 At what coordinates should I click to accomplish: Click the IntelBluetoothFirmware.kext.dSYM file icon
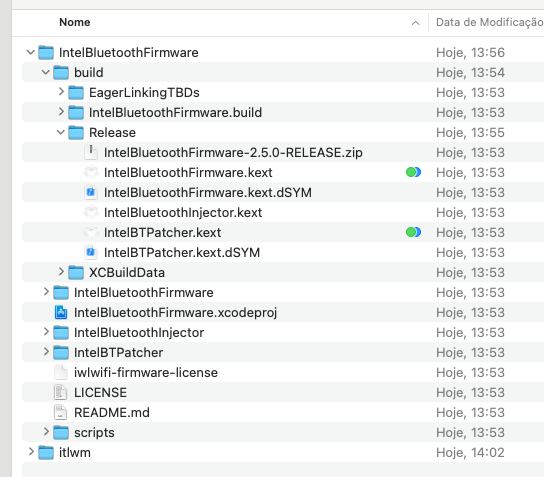[91, 192]
